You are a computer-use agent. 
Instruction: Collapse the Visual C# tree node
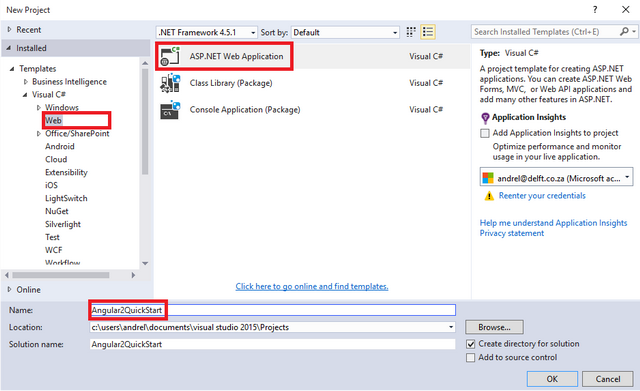[x=25, y=95]
